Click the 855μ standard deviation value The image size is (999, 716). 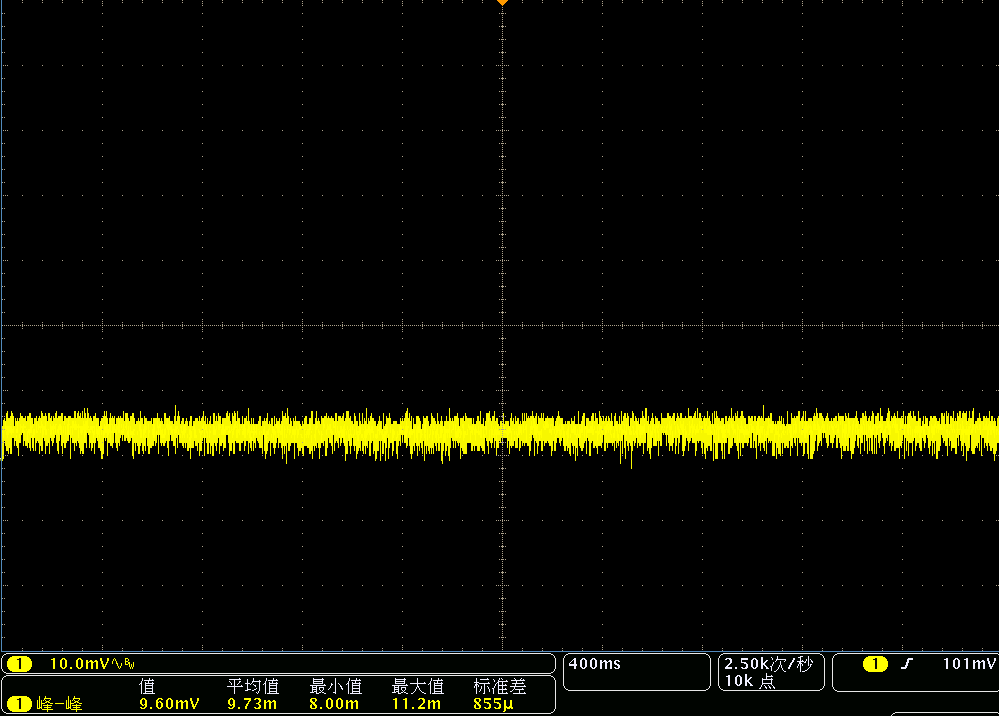point(493,704)
